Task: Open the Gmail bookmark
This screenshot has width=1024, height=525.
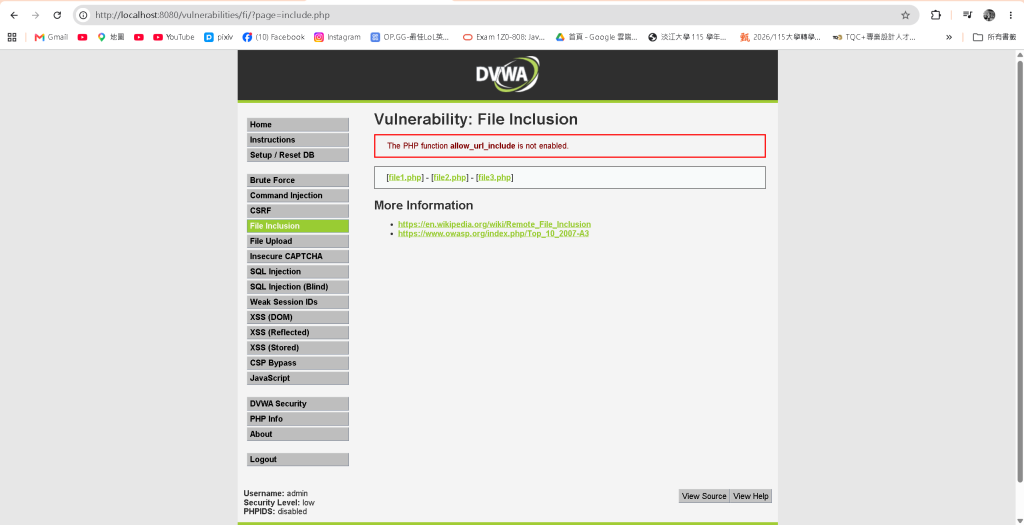Action: pyautogui.click(x=51, y=37)
